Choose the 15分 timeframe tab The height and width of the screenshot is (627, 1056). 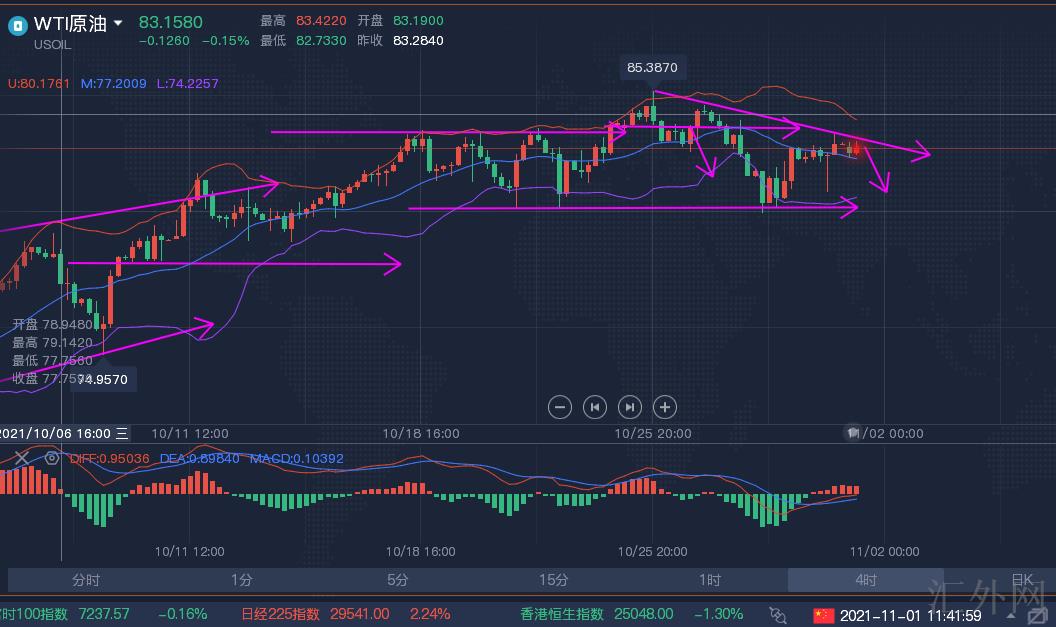point(553,580)
